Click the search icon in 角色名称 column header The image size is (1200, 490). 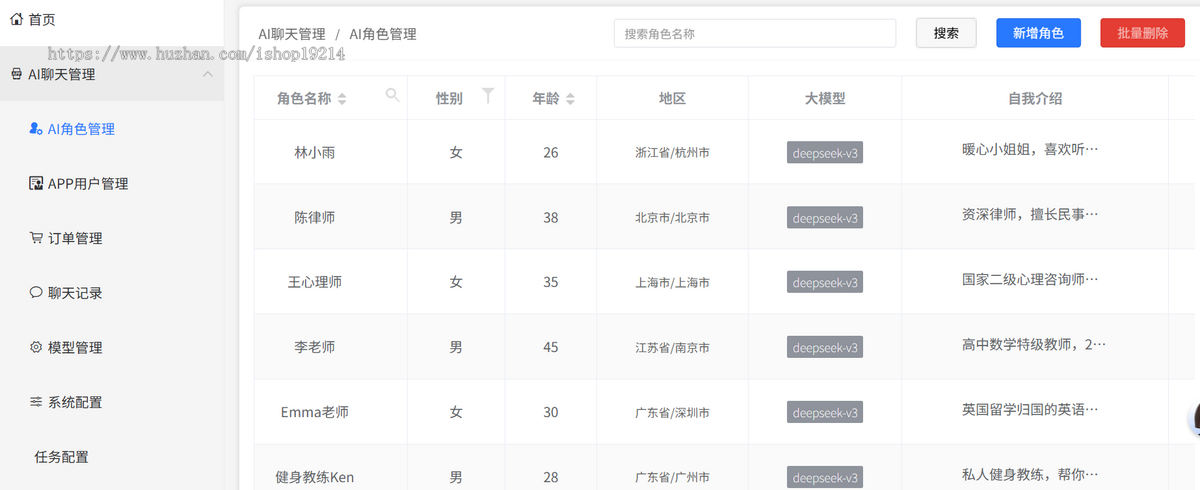(x=393, y=95)
